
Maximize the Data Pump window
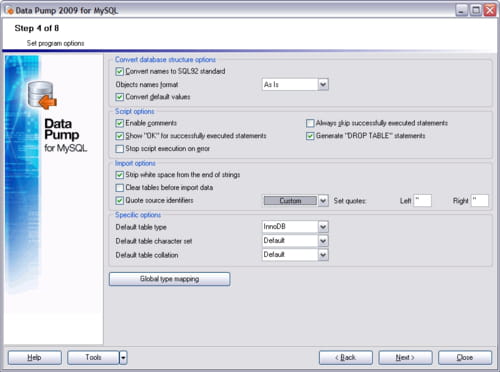[x=476, y=10]
